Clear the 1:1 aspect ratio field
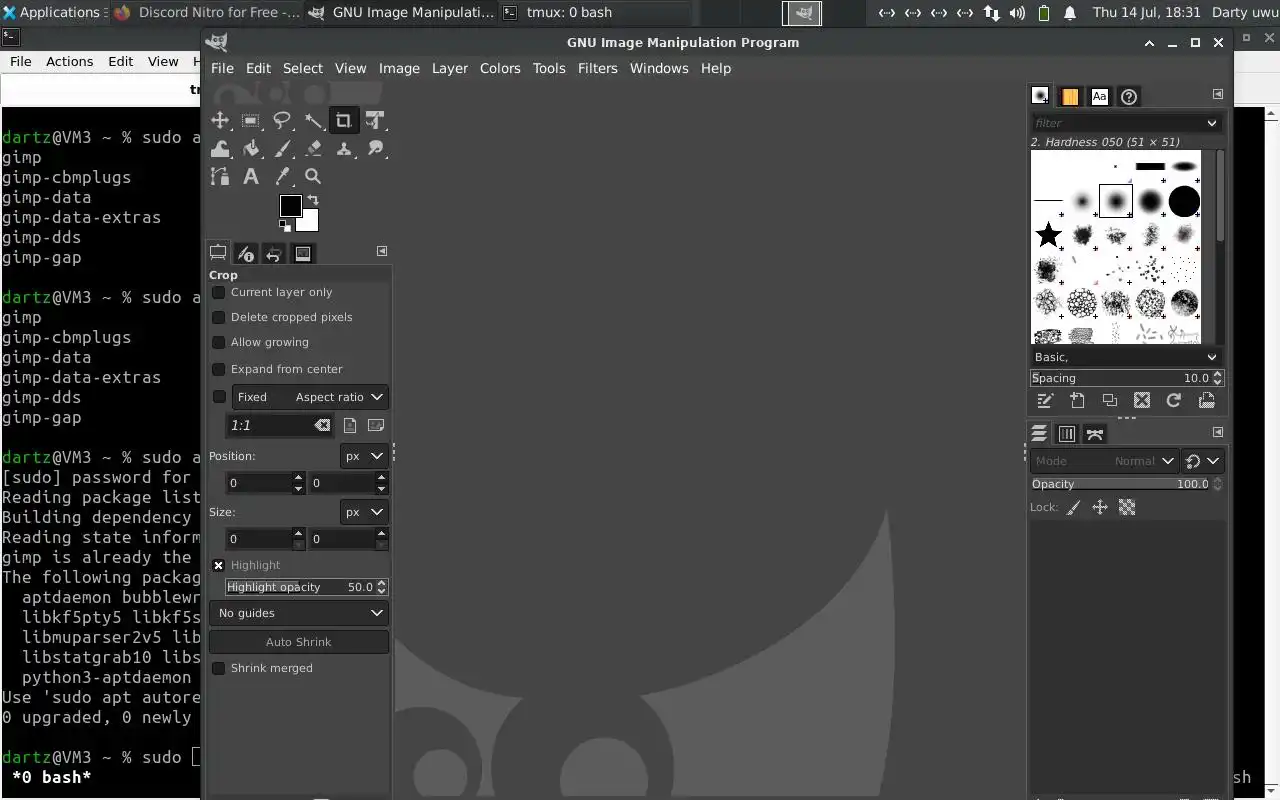The image size is (1280, 800). (322, 425)
